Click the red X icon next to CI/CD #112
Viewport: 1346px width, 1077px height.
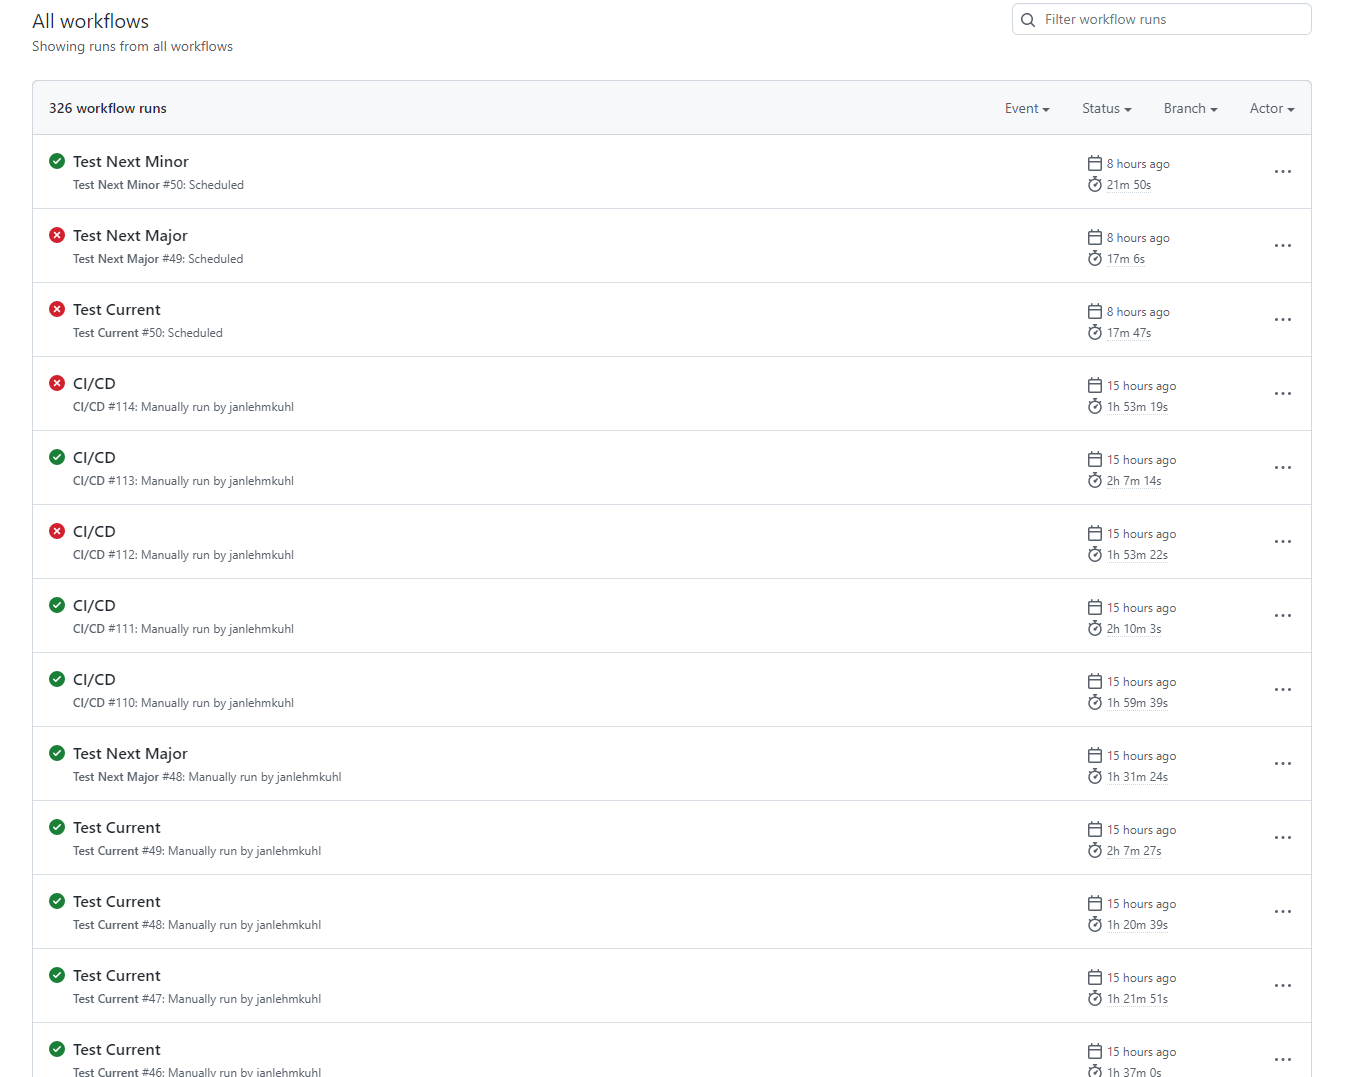[56, 530]
